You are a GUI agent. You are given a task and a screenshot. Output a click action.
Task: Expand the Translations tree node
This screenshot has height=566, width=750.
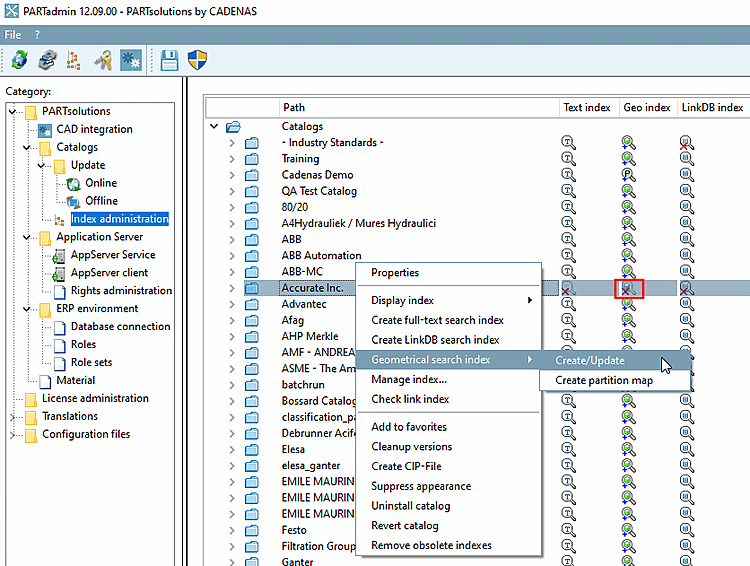click(x=13, y=416)
